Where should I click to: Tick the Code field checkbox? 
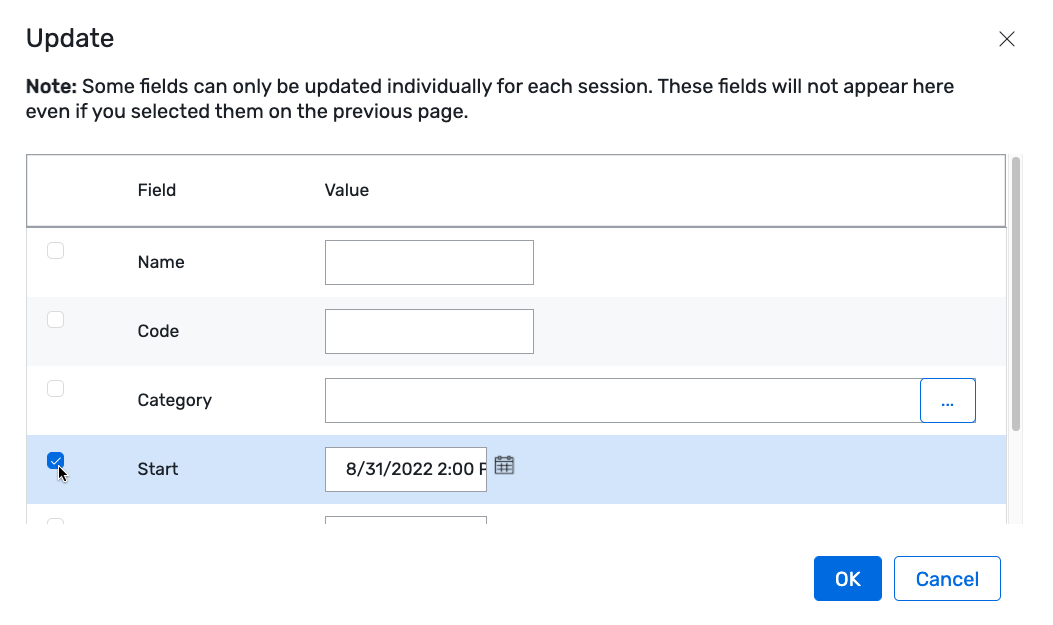pyautogui.click(x=56, y=320)
